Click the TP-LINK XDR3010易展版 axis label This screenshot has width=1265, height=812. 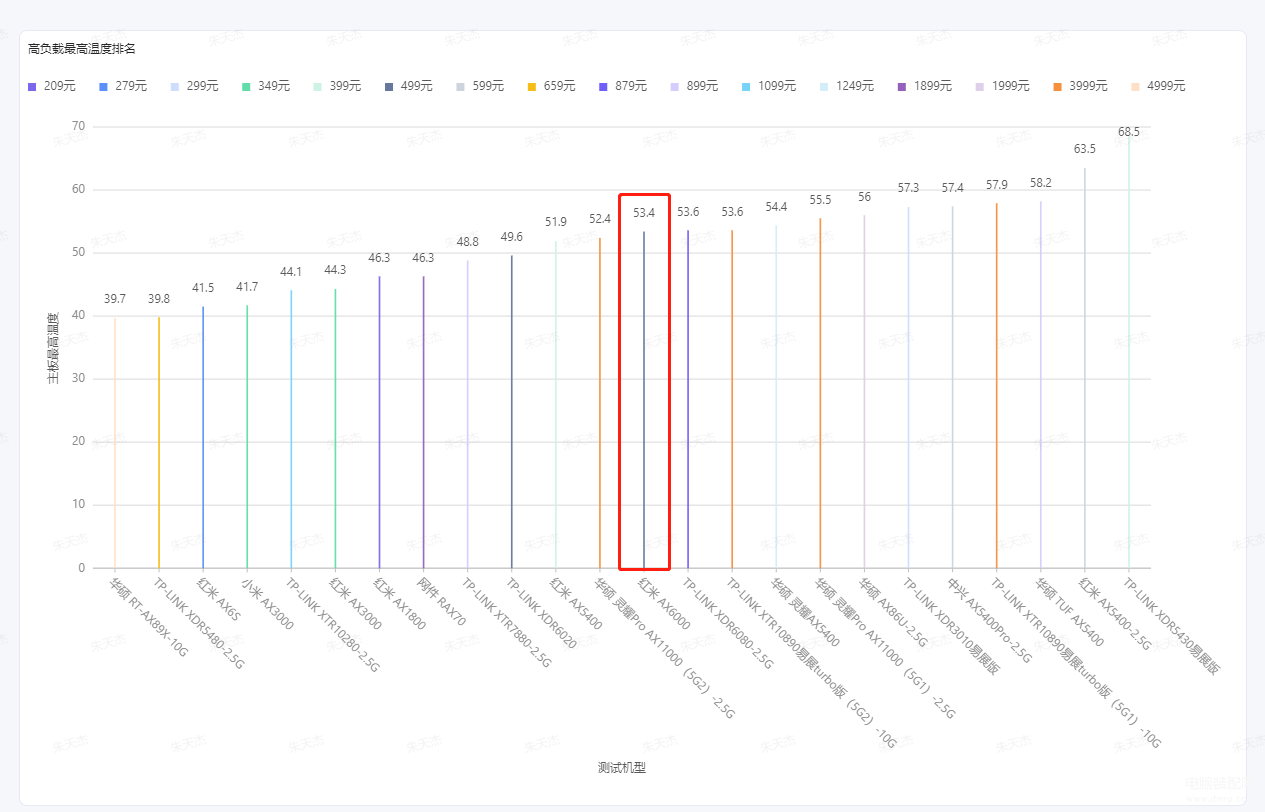[950, 625]
